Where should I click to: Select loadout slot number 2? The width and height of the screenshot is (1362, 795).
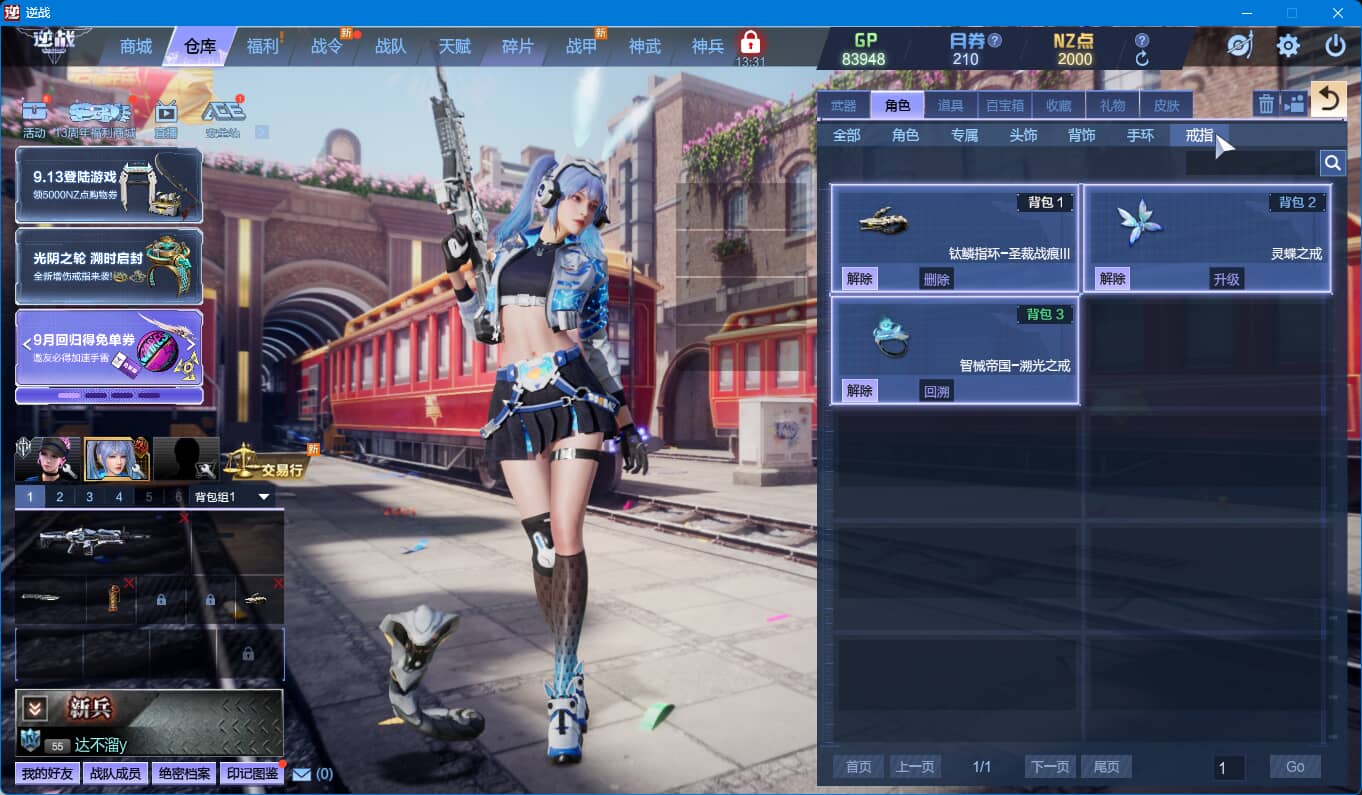[60, 497]
